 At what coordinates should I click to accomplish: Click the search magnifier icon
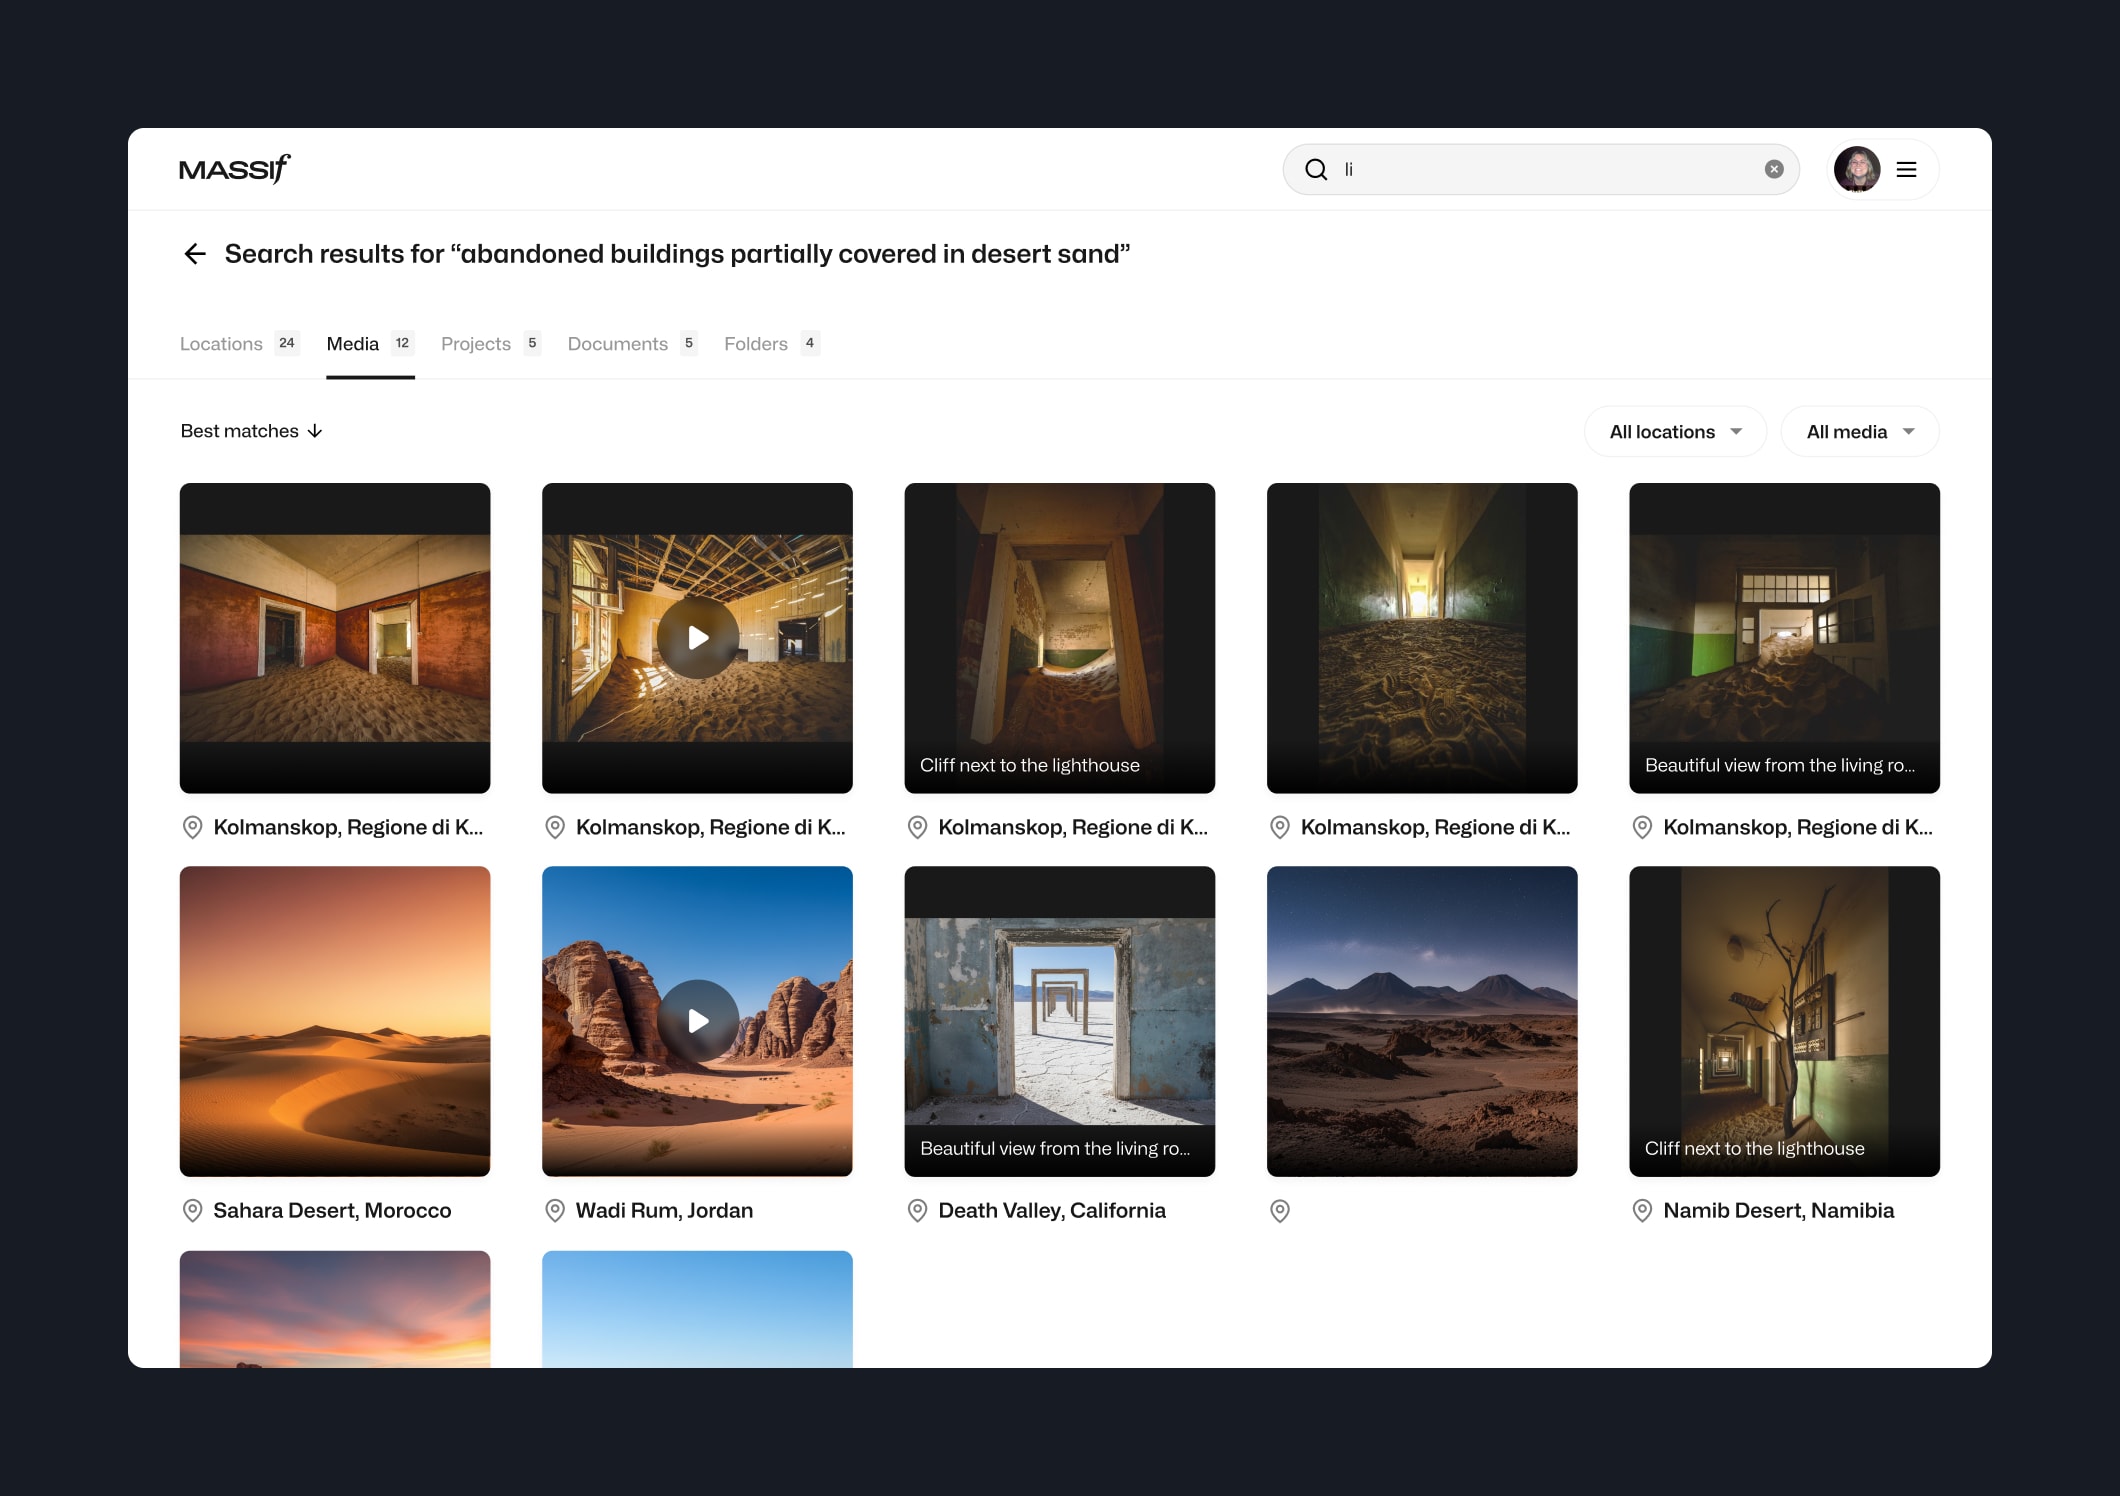click(1316, 169)
